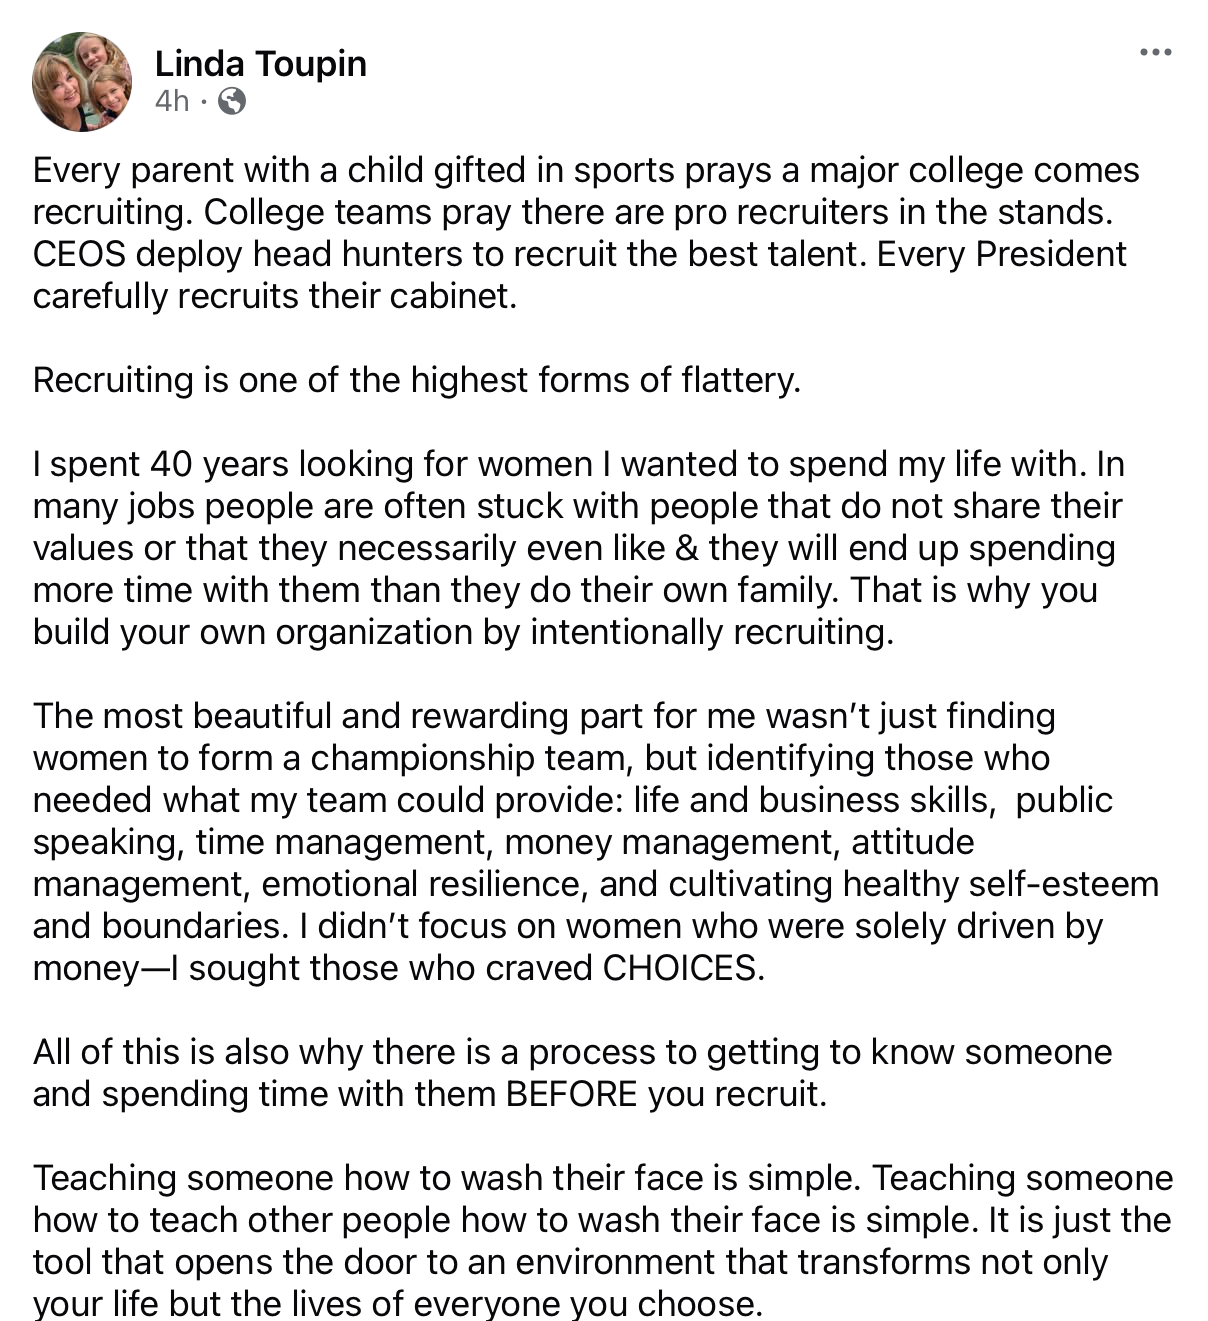Image resolution: width=1208 pixels, height=1321 pixels.
Task: Click the paragraph starting 'The most beautiful and rewarding'
Action: 596,842
